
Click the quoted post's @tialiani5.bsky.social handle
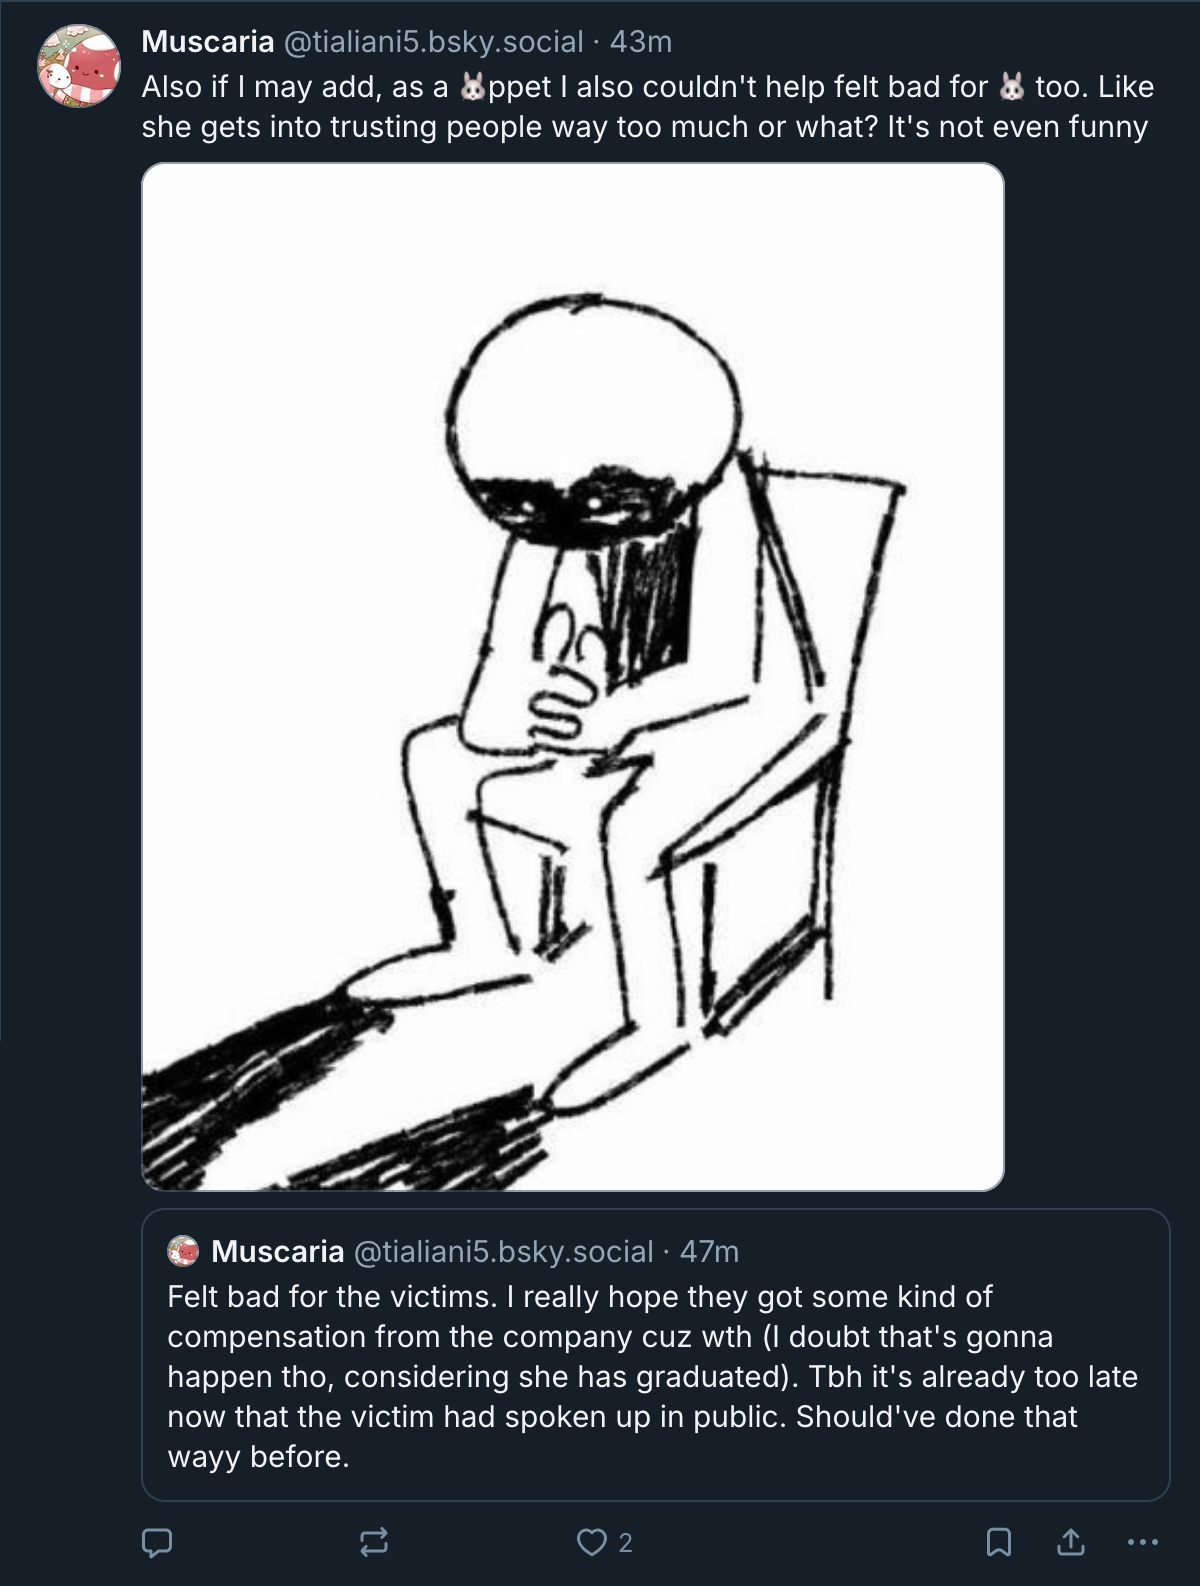503,1251
